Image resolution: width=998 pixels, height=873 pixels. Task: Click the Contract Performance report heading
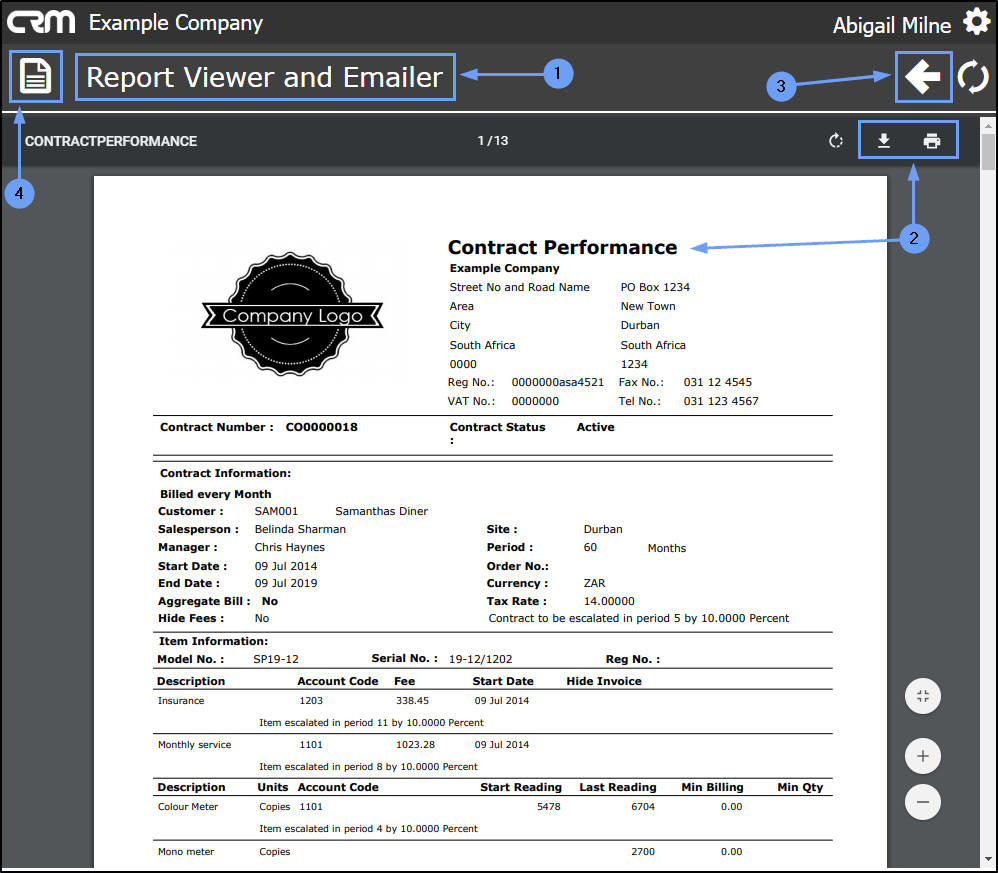click(x=562, y=247)
